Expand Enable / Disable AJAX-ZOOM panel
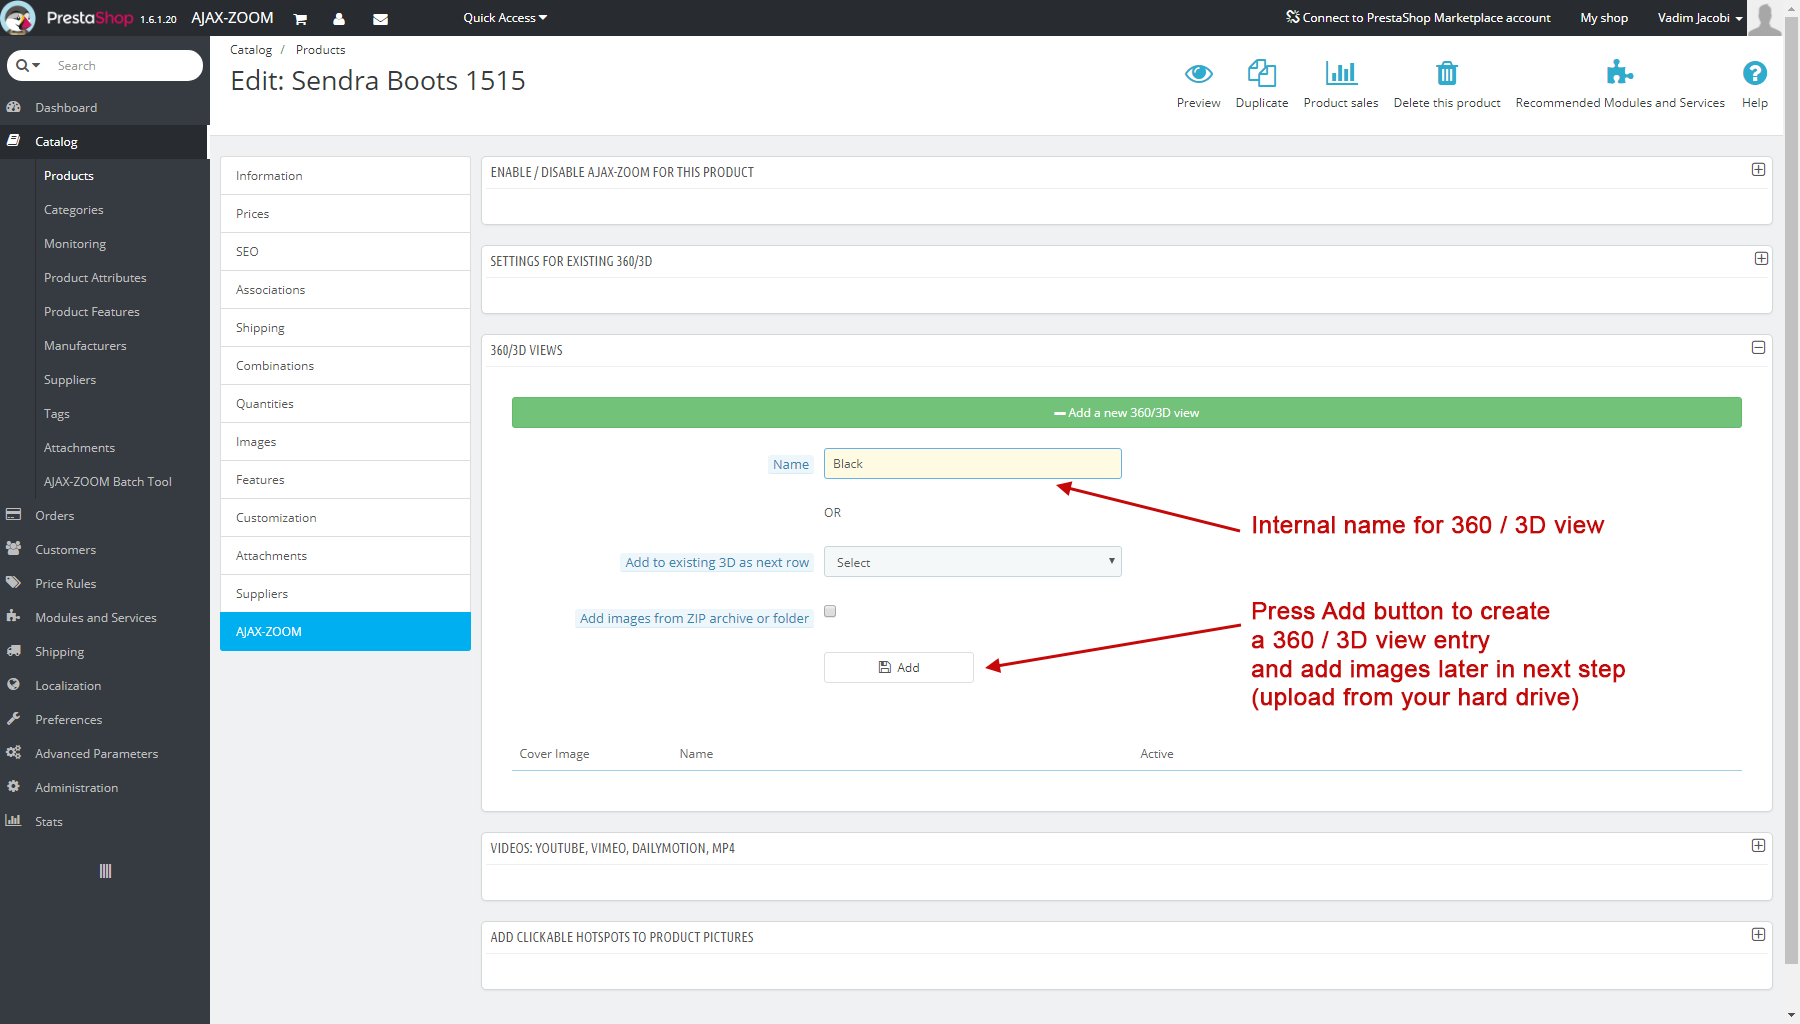The image size is (1800, 1024). tap(1758, 170)
